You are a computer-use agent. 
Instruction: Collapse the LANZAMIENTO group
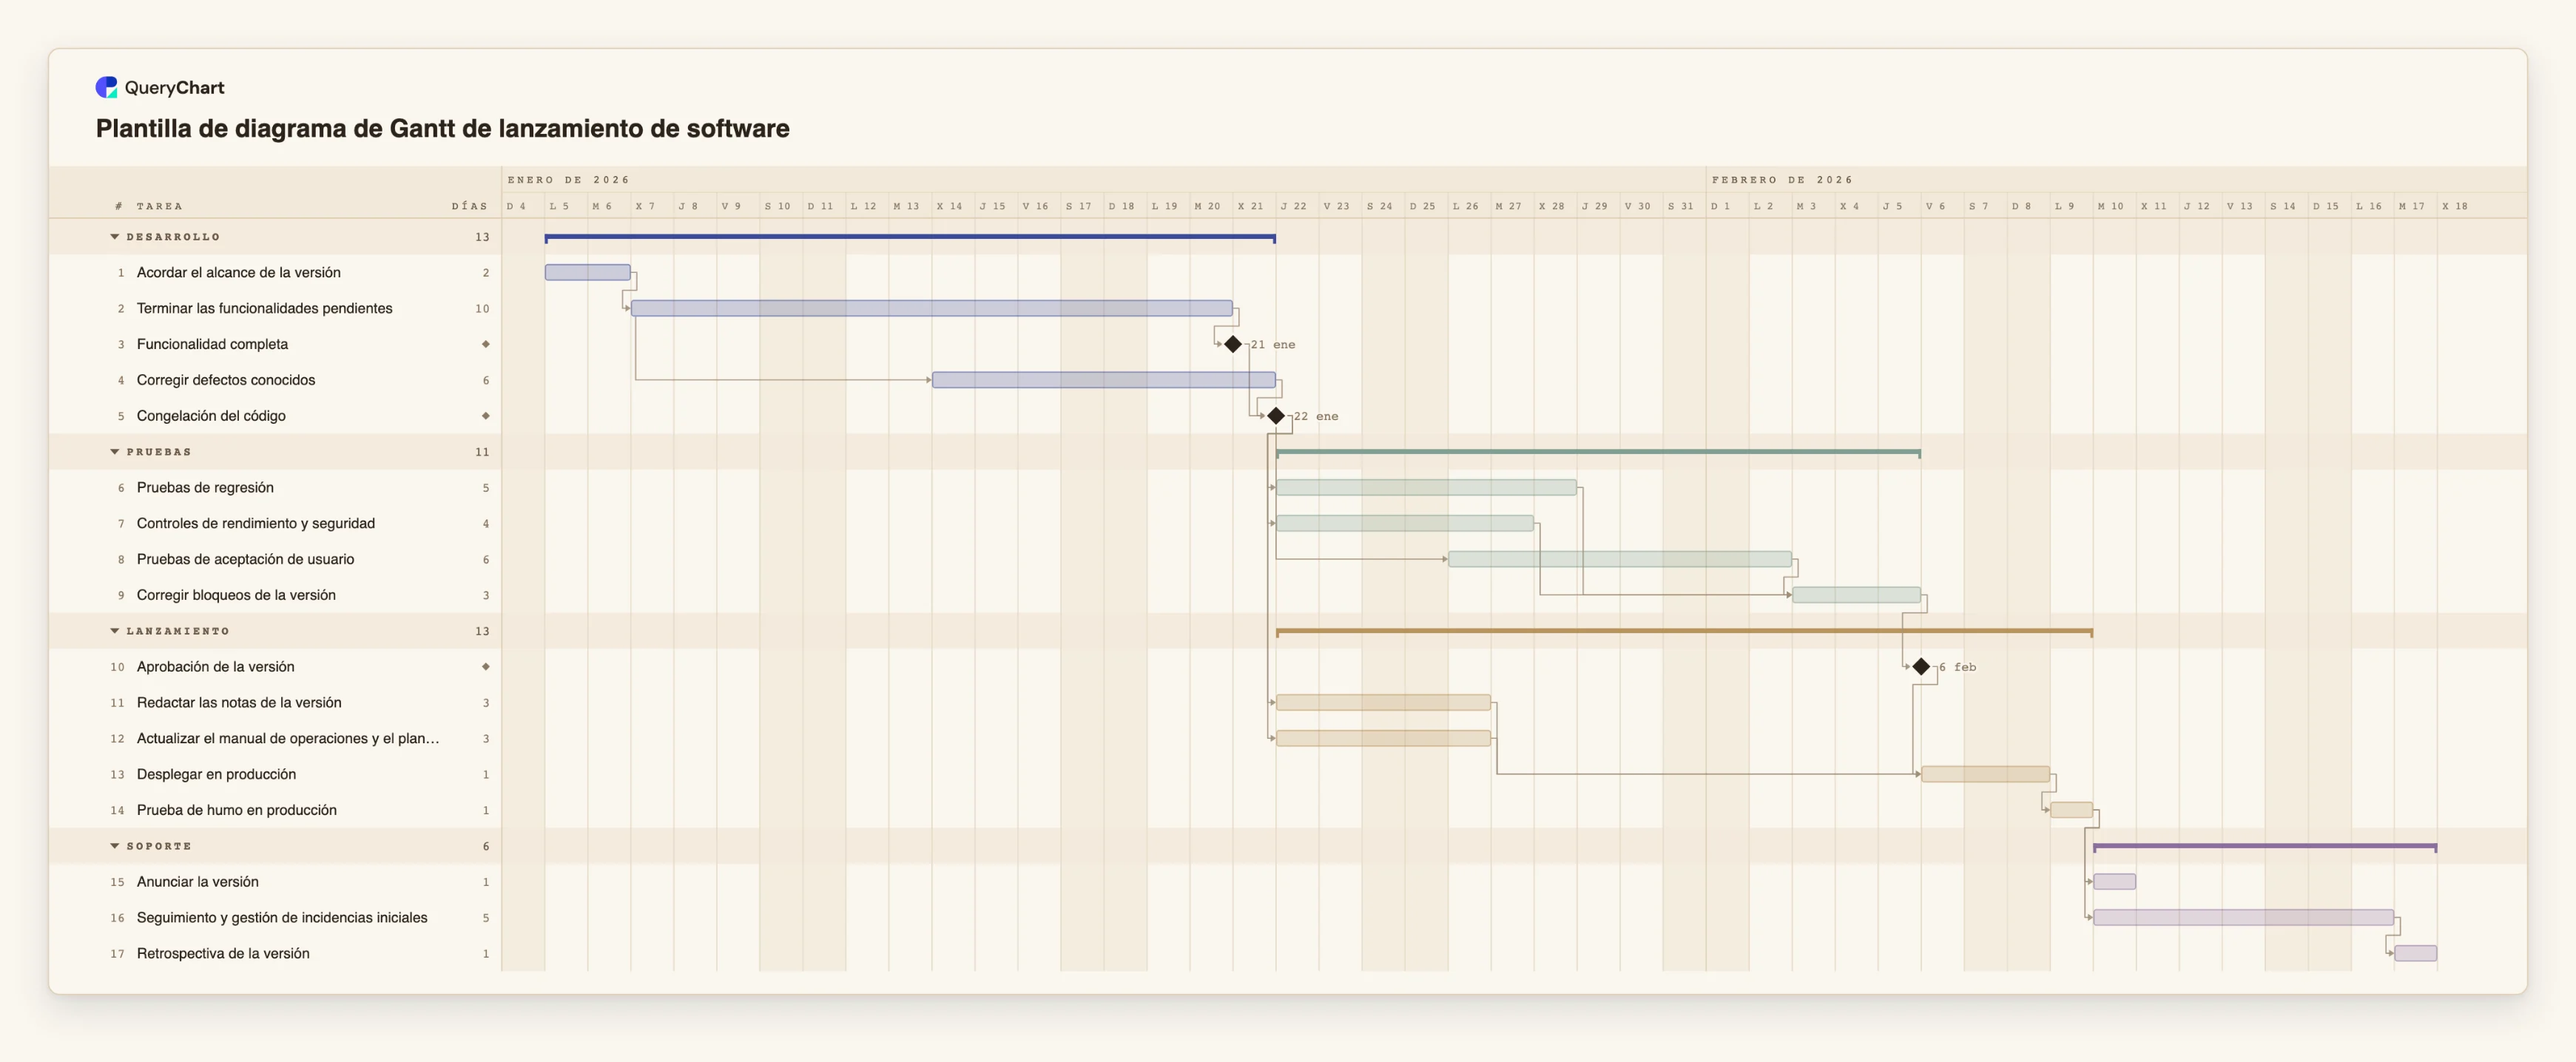[115, 631]
